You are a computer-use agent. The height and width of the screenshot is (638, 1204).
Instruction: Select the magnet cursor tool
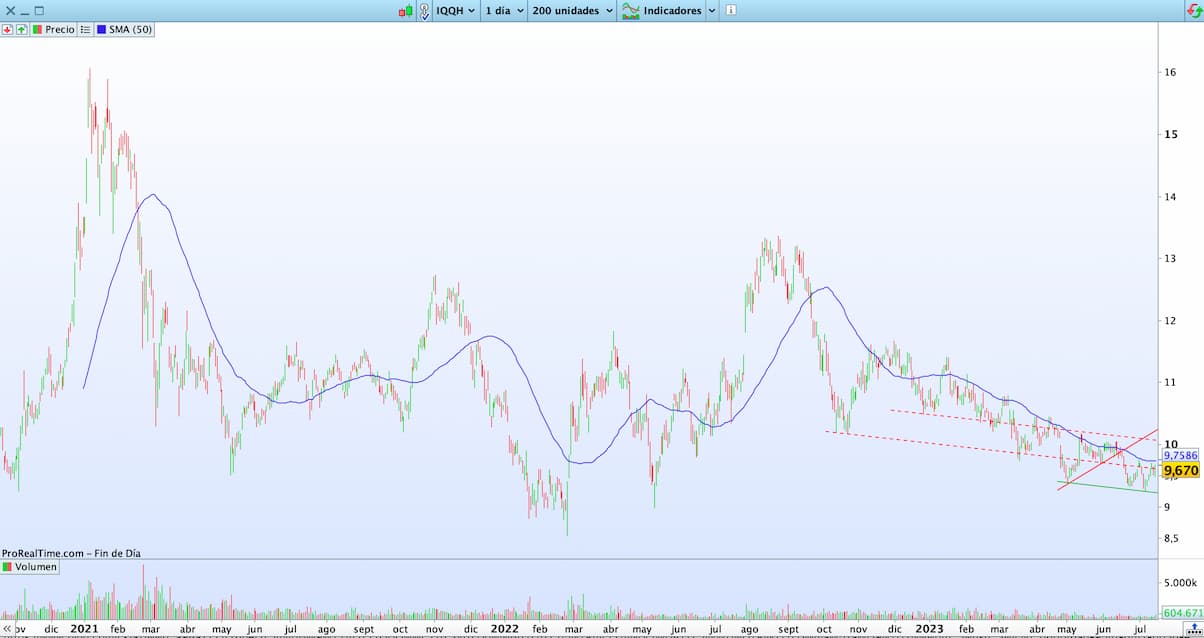point(424,11)
